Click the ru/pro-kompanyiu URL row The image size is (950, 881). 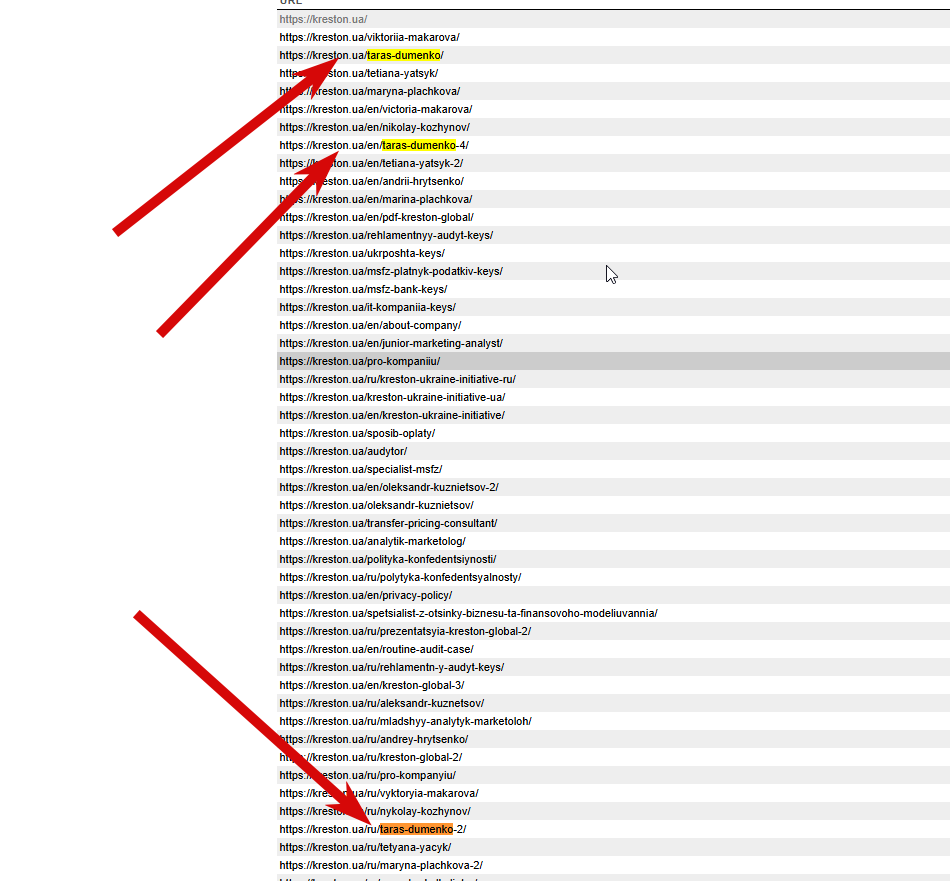click(613, 776)
